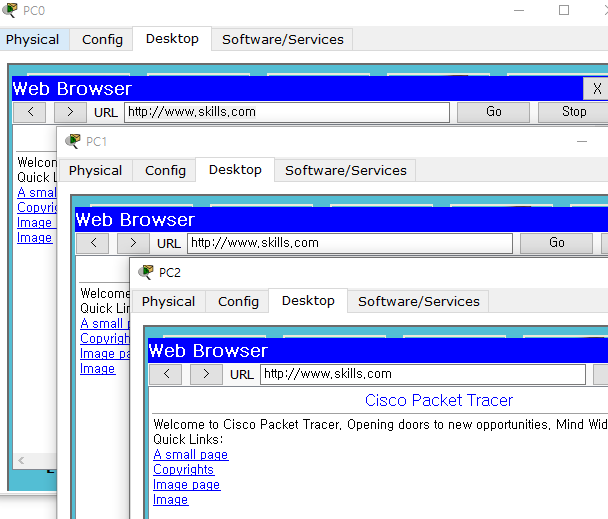This screenshot has height=519, width=608.
Task: Go forward in PC0 web browser
Action: click(70, 112)
